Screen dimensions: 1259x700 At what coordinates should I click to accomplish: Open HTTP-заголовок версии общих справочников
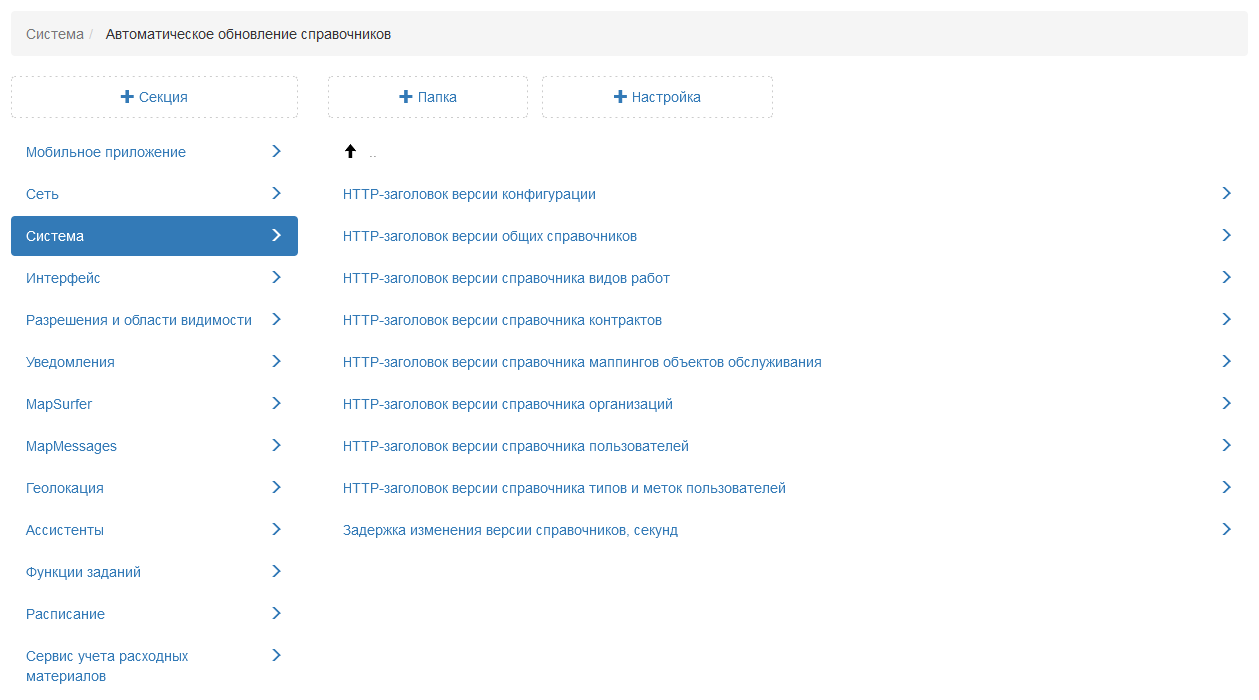tap(490, 236)
